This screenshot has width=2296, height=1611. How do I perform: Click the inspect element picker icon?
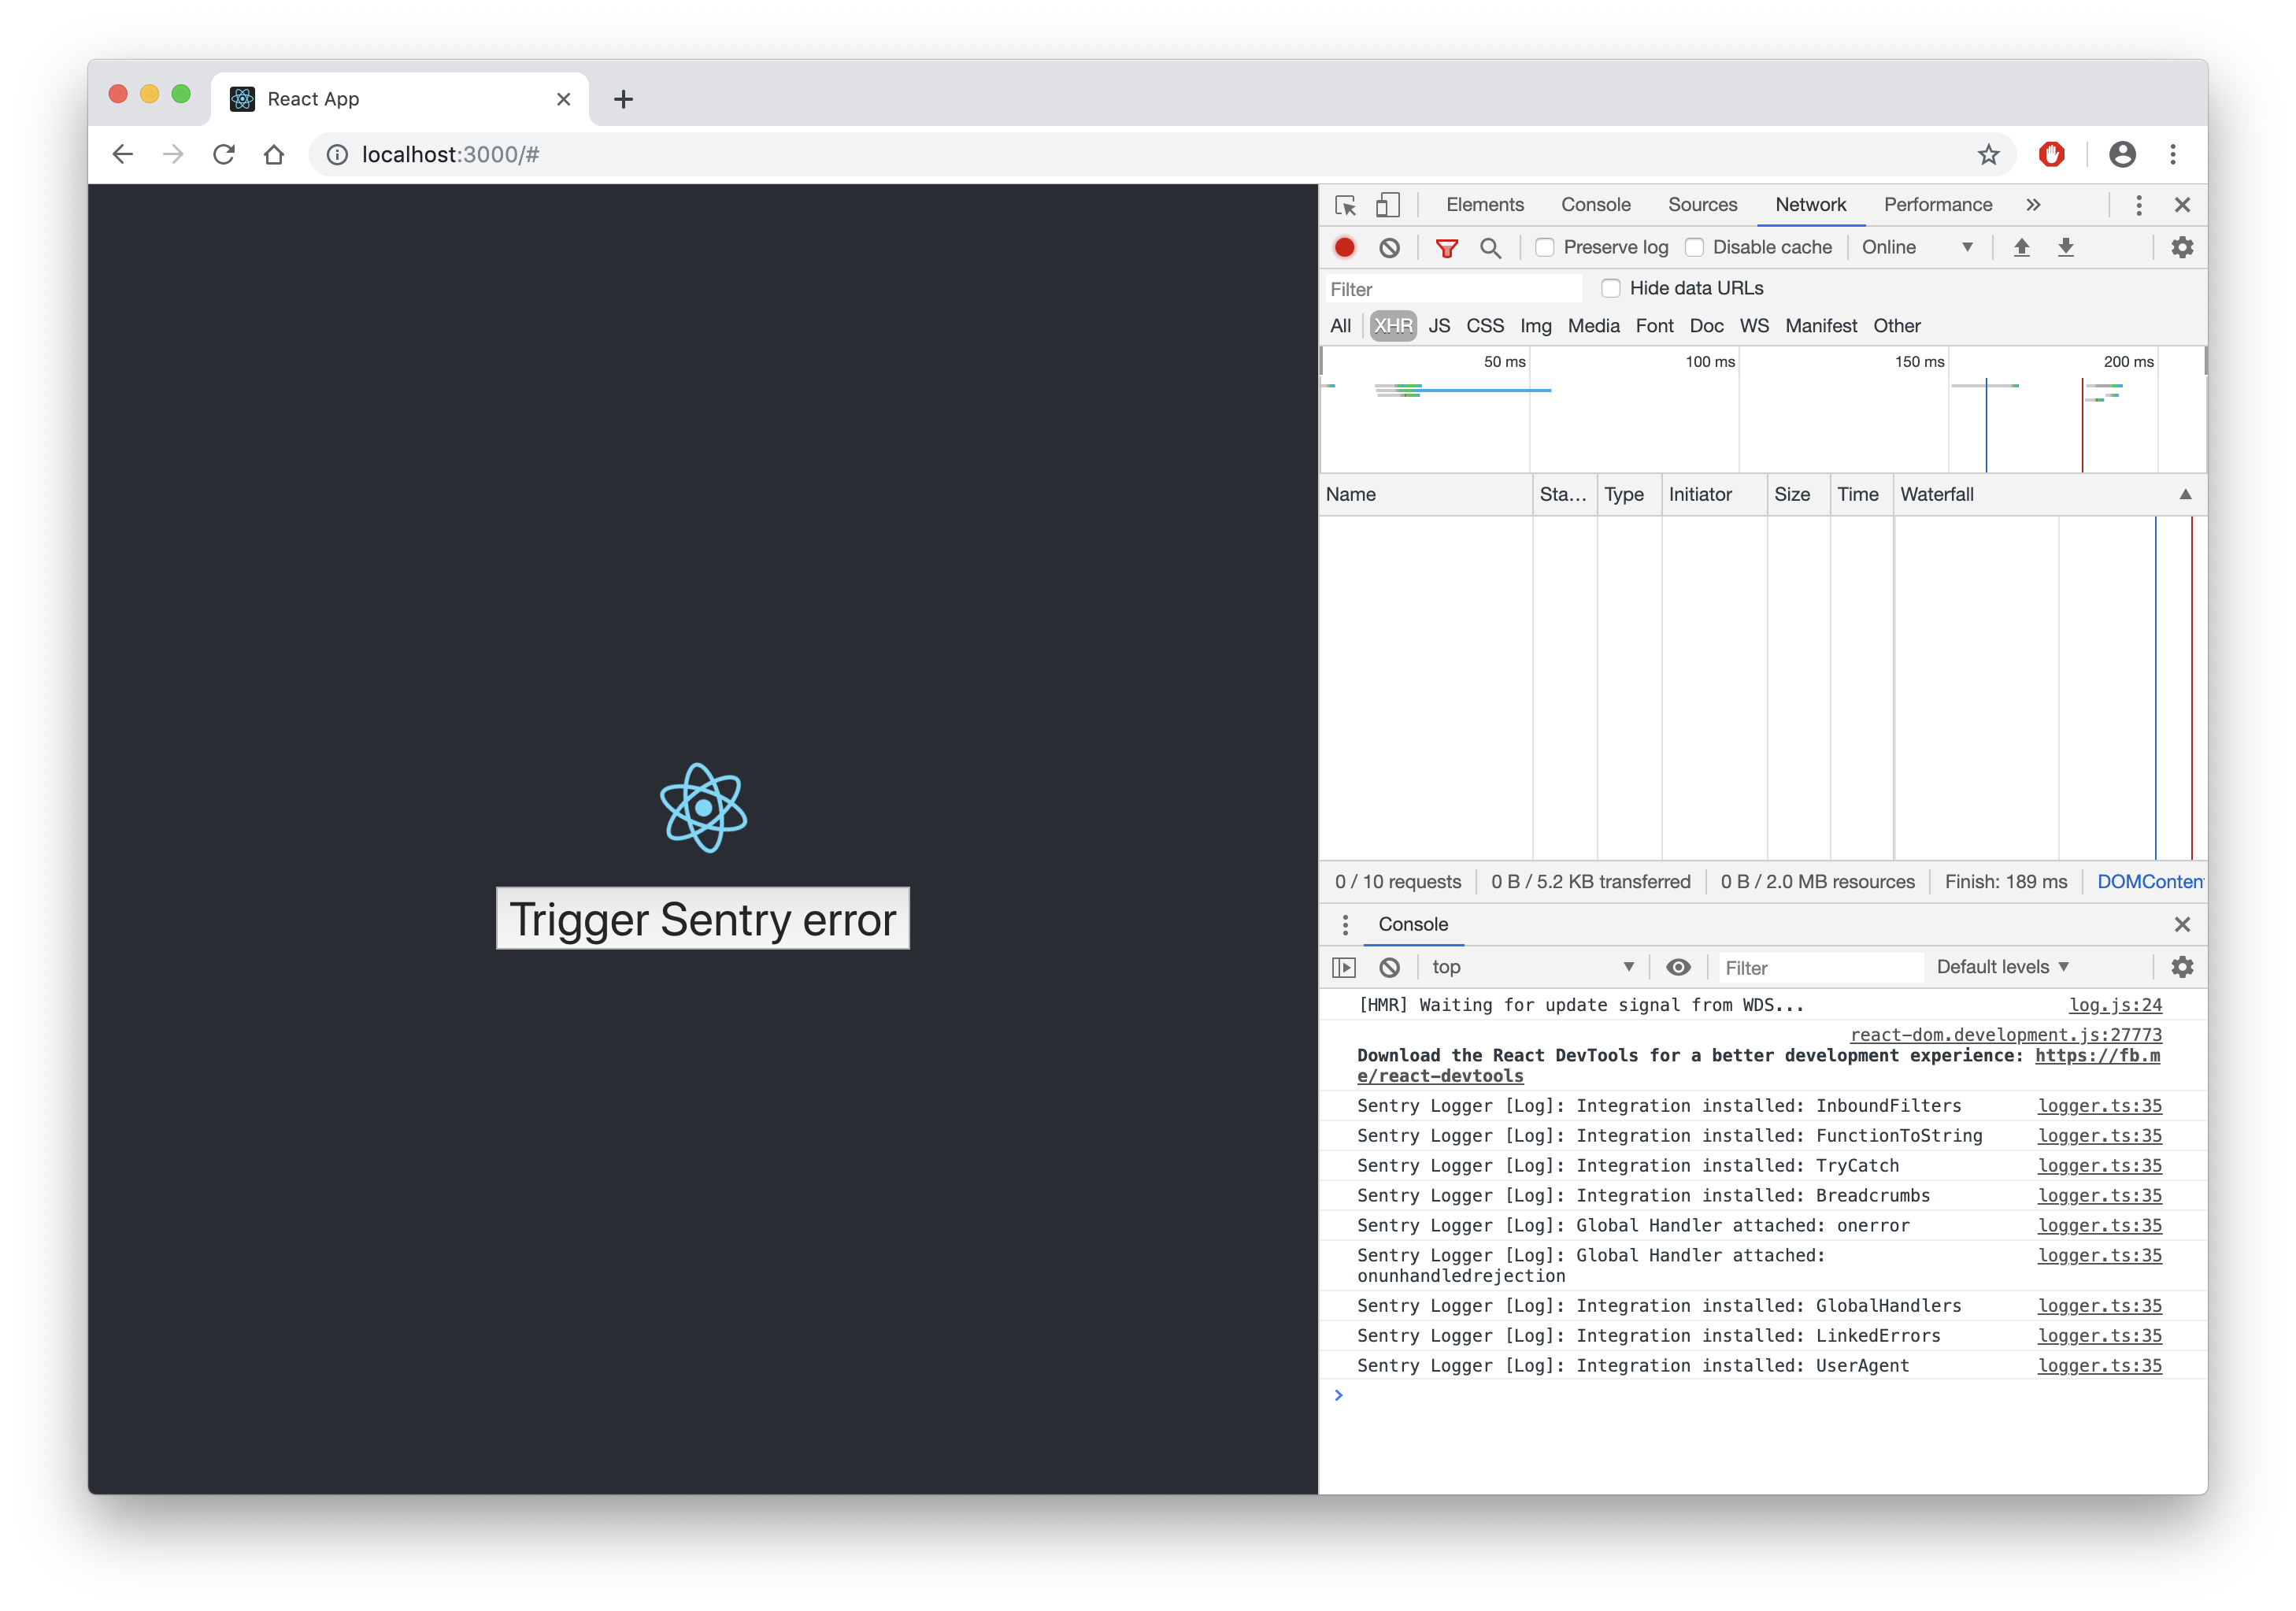[1345, 205]
